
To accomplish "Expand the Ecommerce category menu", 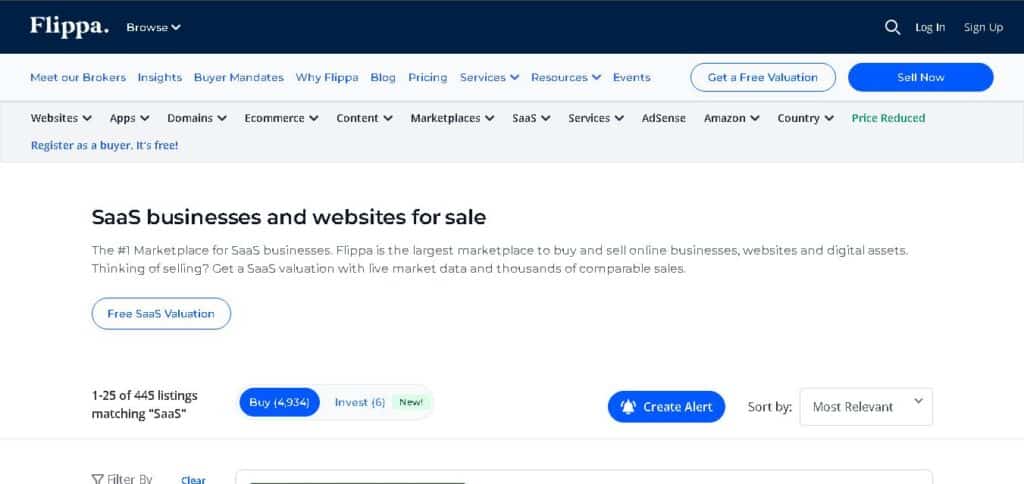I will click(281, 118).
